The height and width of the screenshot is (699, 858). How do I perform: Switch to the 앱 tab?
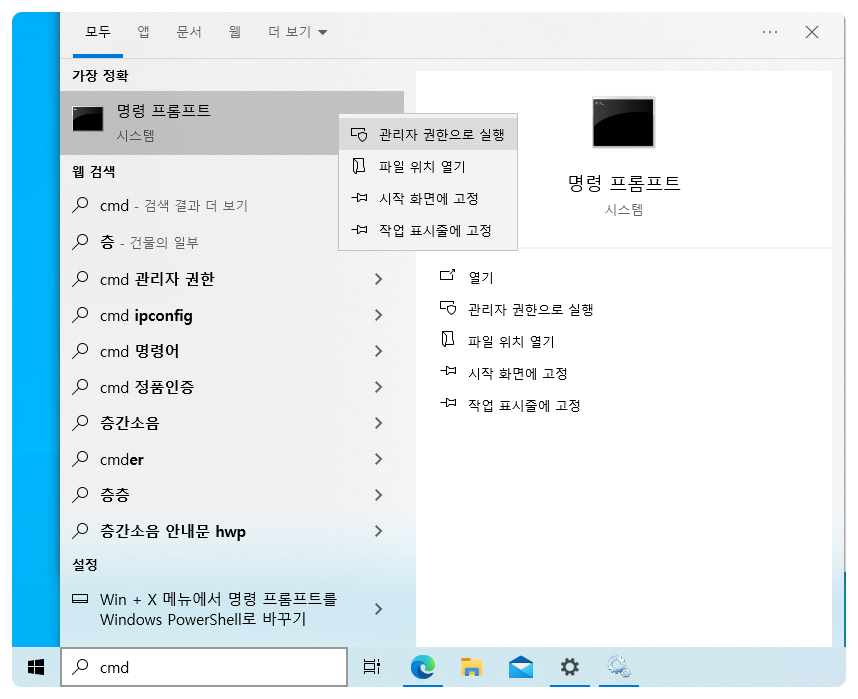143,32
